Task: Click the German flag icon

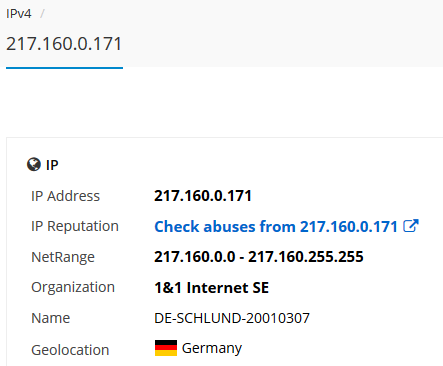Action: [166, 348]
